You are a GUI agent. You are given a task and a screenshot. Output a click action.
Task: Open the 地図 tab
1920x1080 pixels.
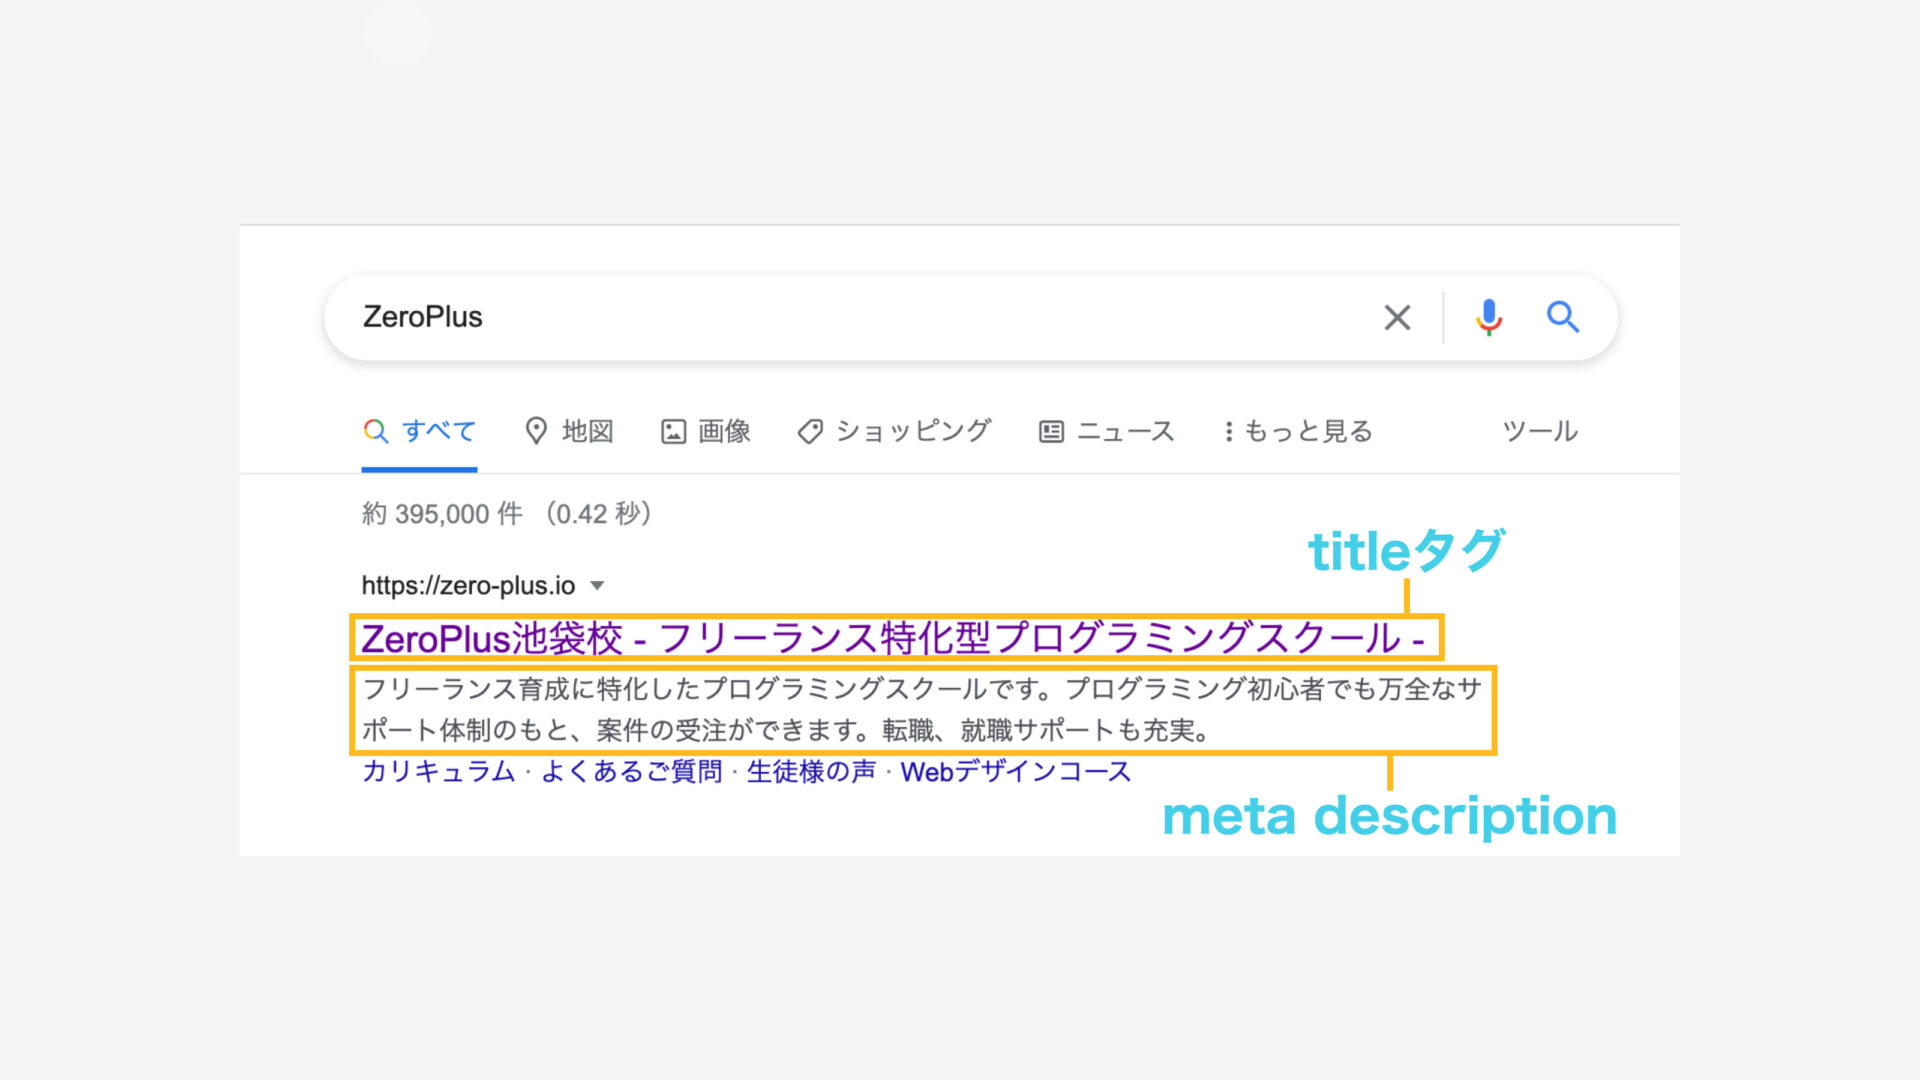569,431
